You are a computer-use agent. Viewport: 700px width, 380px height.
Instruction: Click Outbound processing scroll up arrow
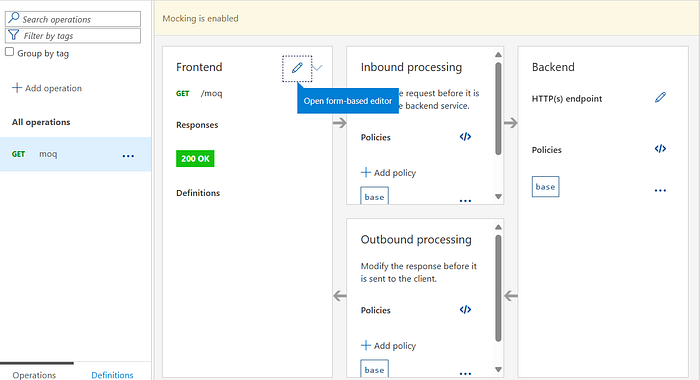[498, 227]
